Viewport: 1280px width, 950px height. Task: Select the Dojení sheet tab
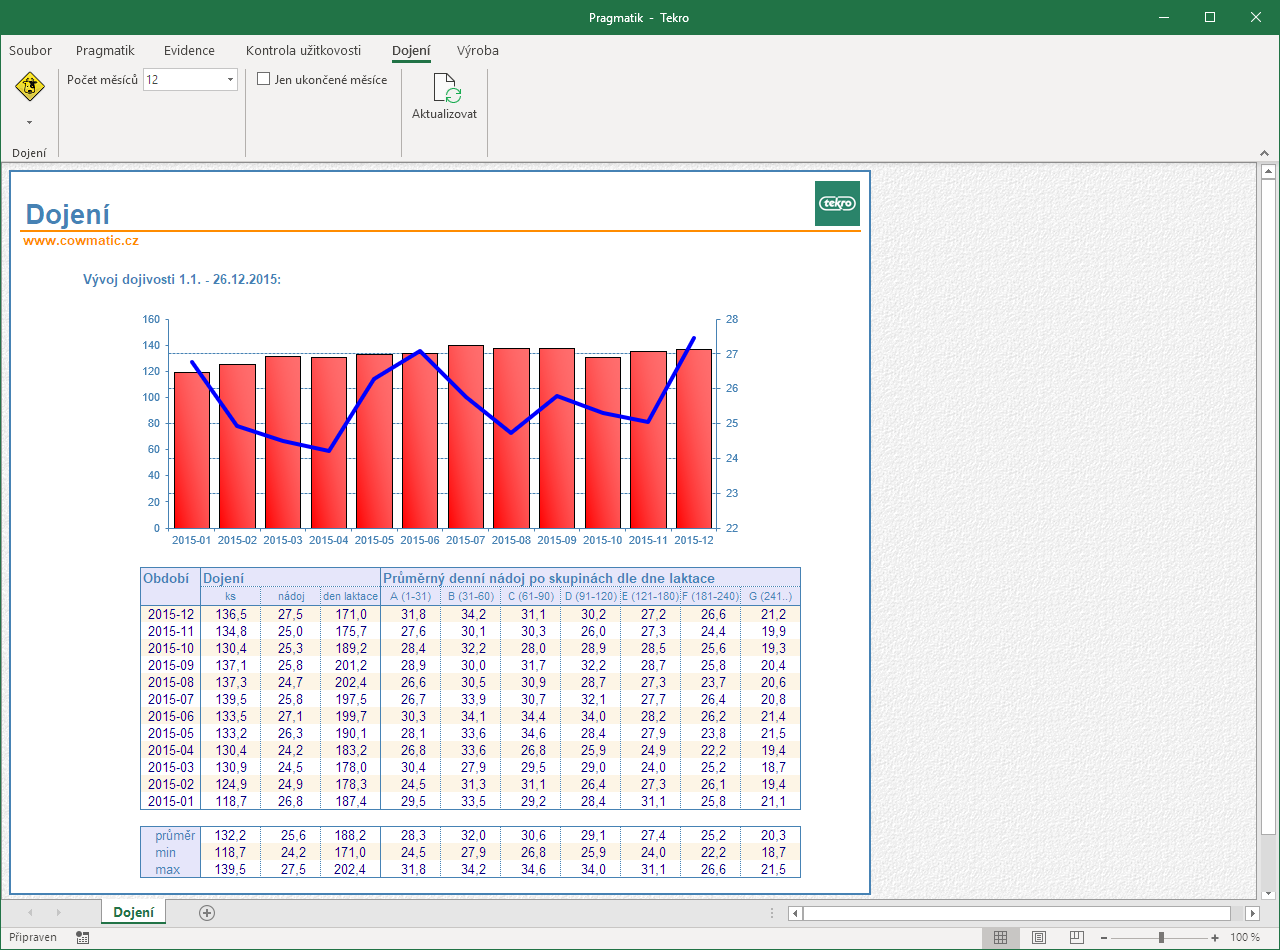[x=133, y=912]
